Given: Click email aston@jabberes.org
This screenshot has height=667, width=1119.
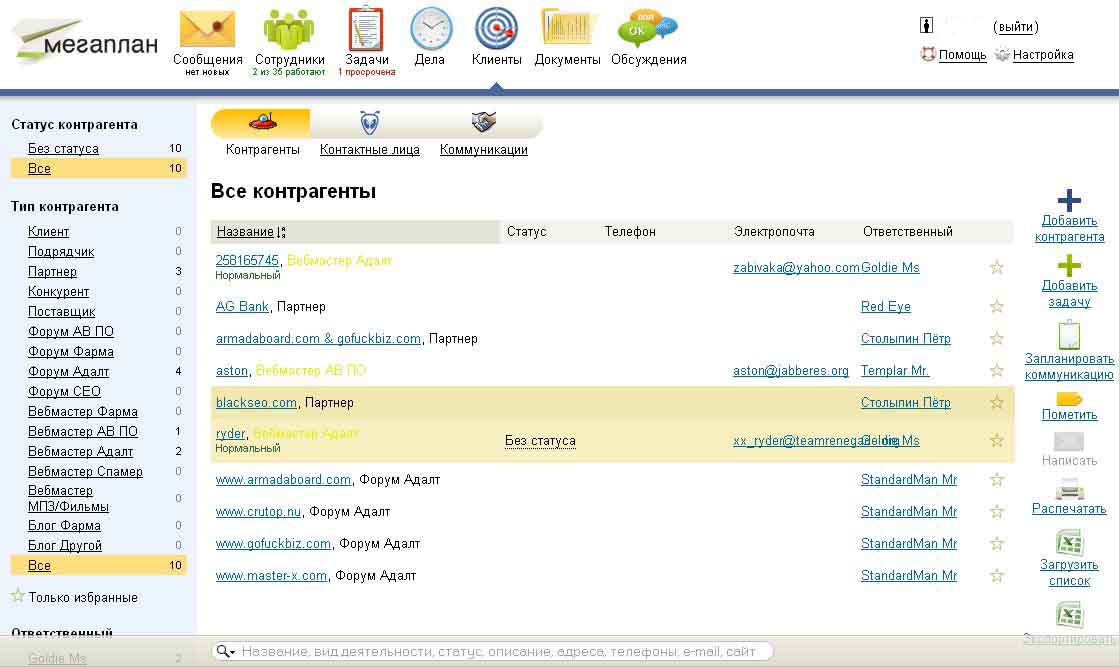Looking at the screenshot, I should click(791, 370).
